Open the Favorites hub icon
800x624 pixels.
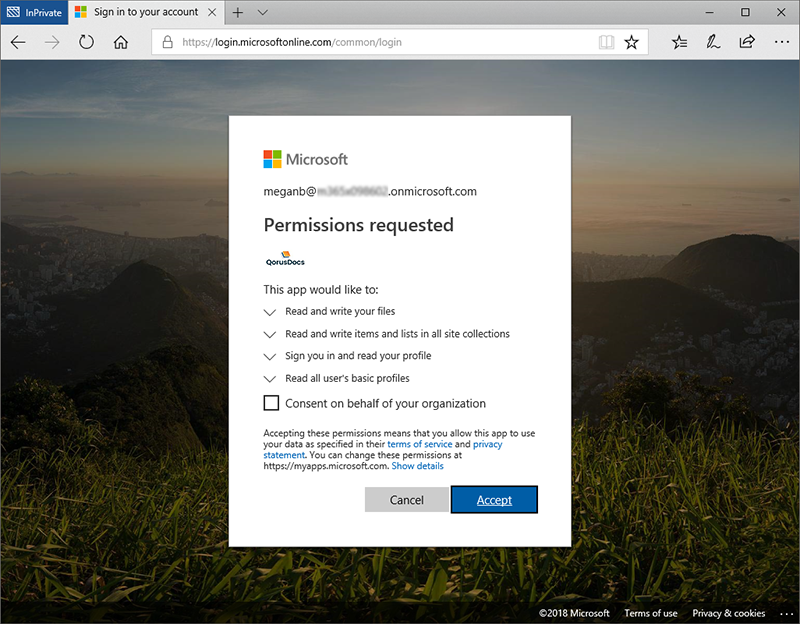680,42
